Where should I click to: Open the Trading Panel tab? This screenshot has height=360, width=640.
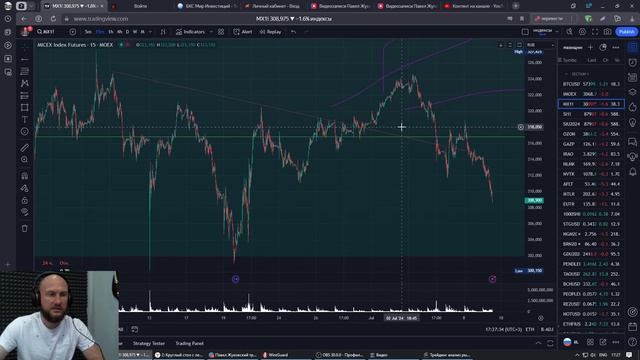click(189, 343)
